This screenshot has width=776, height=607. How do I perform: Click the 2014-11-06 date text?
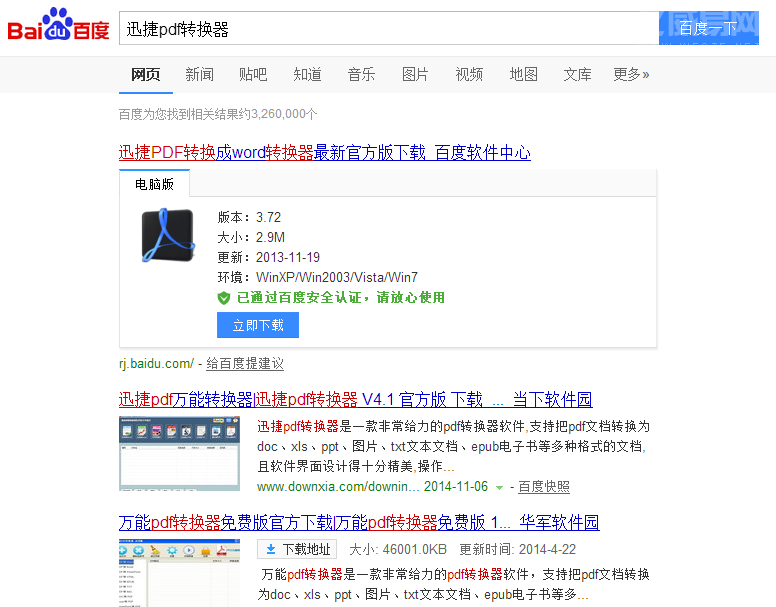pos(456,487)
